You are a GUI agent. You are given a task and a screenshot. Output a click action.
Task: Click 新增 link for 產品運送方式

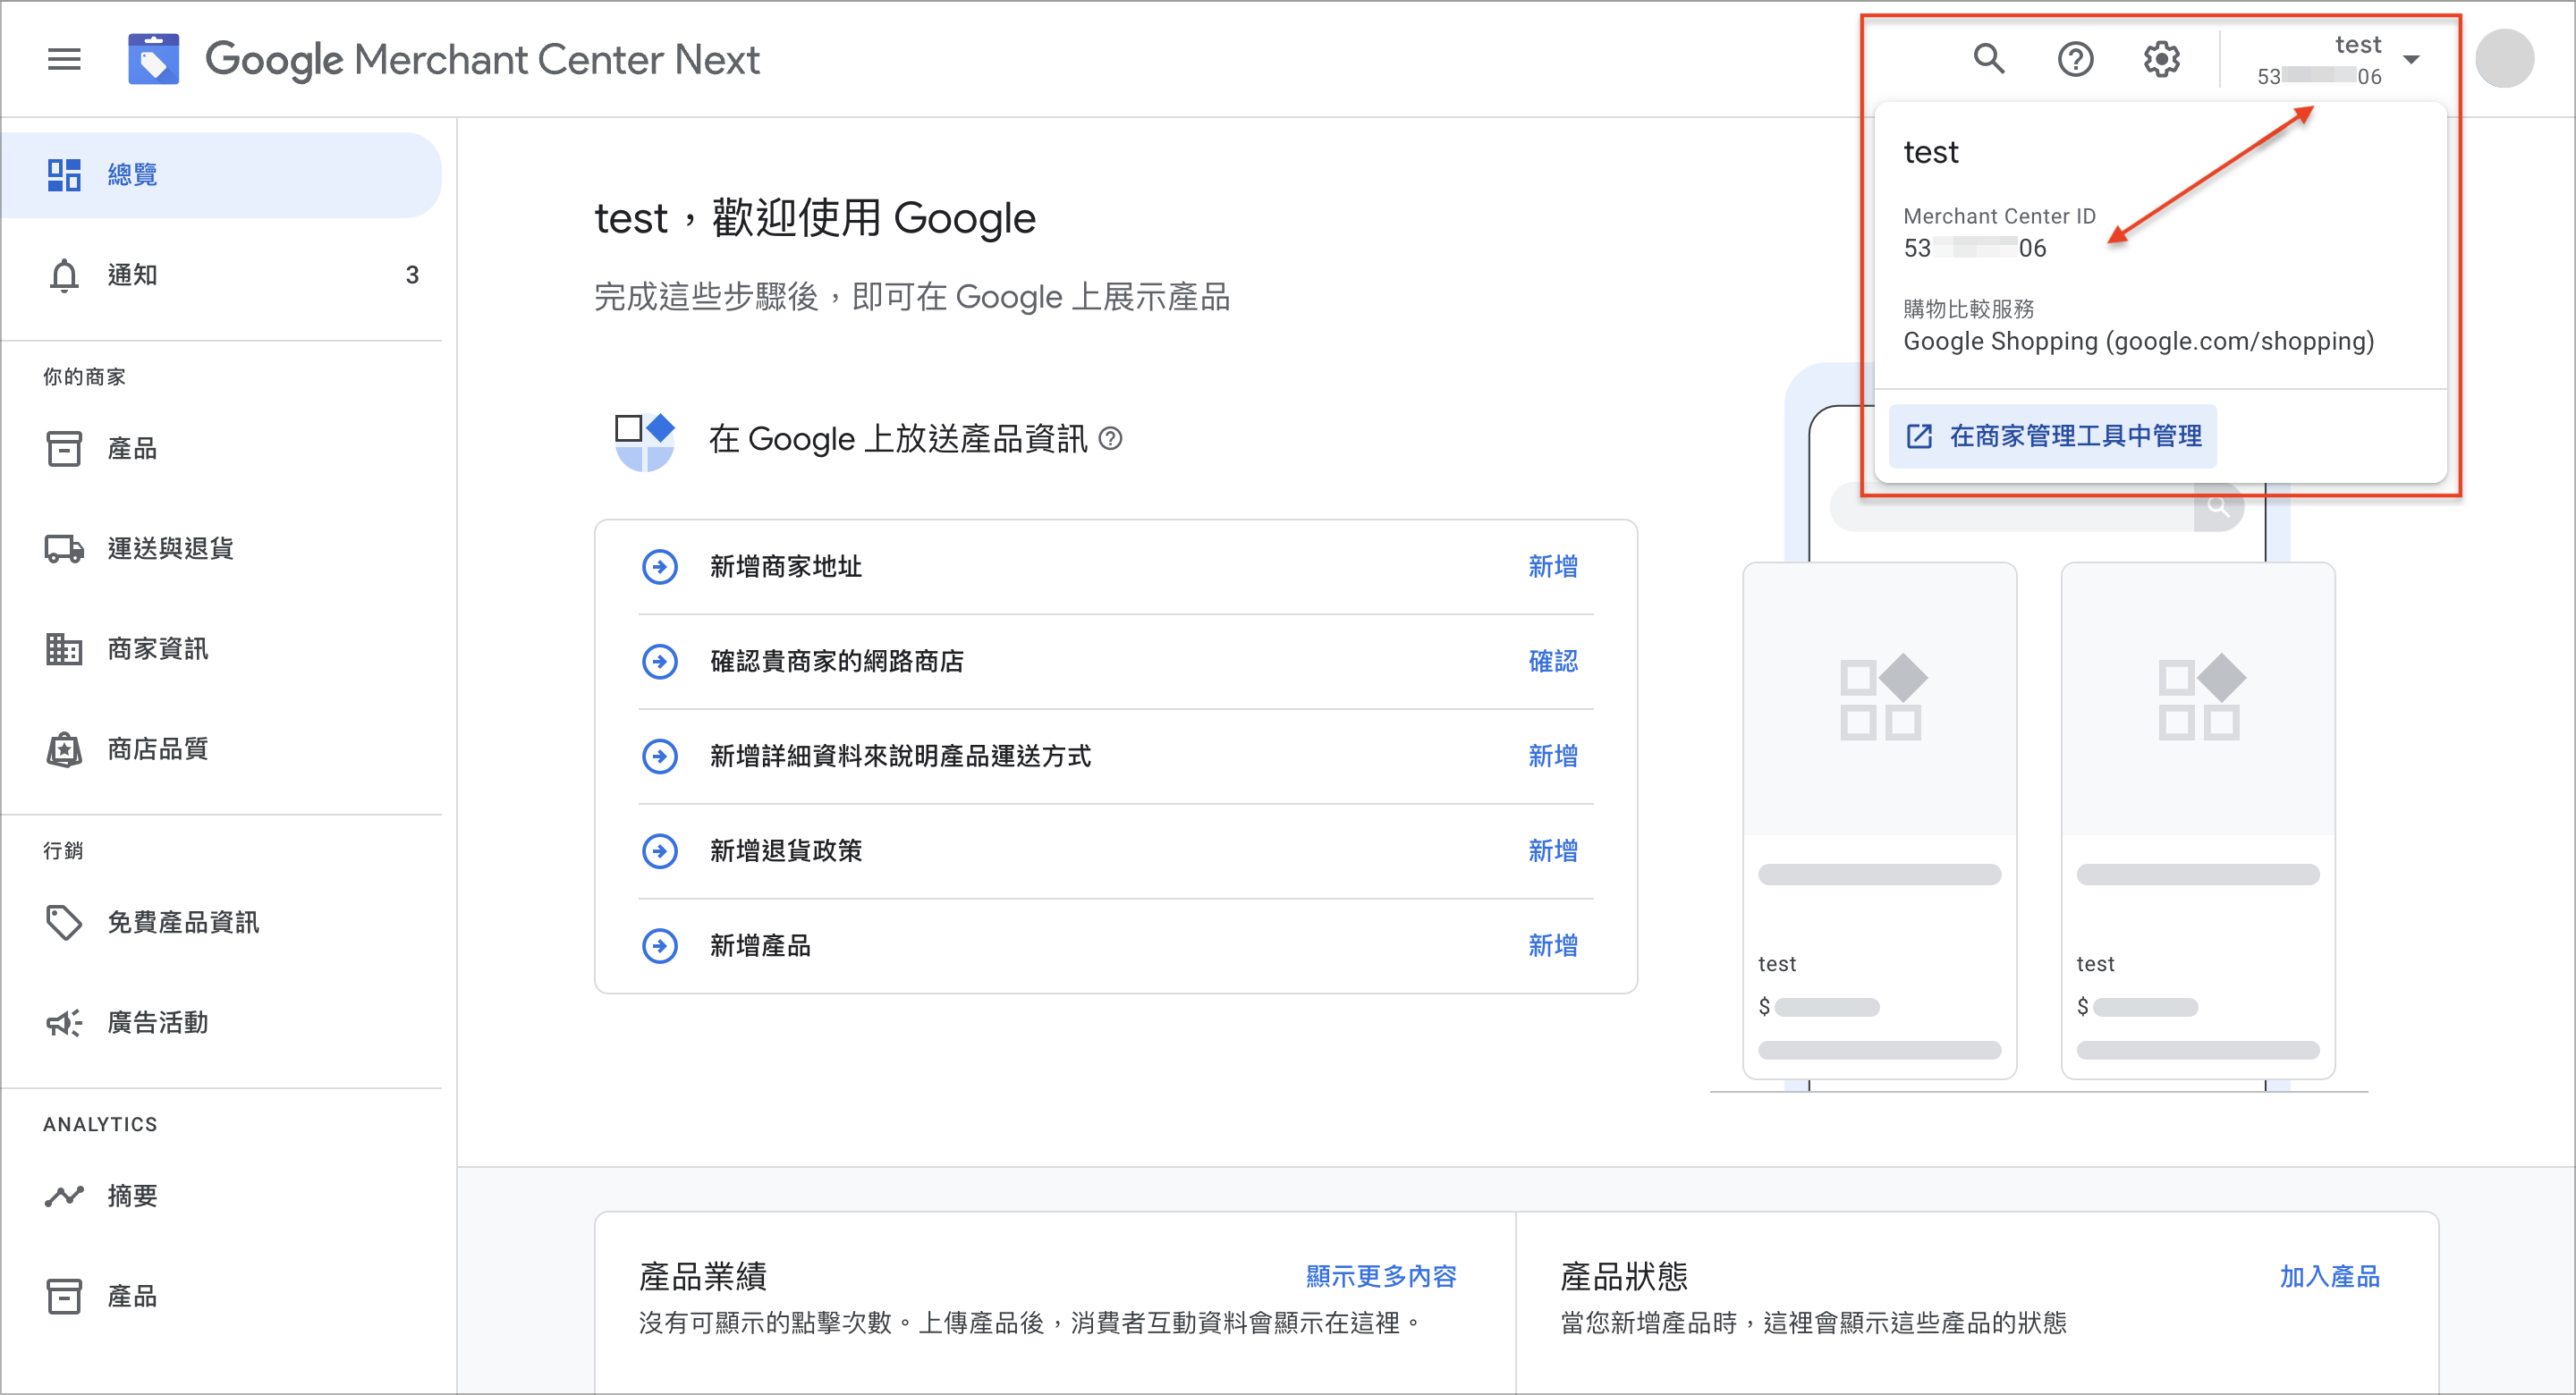(1552, 756)
